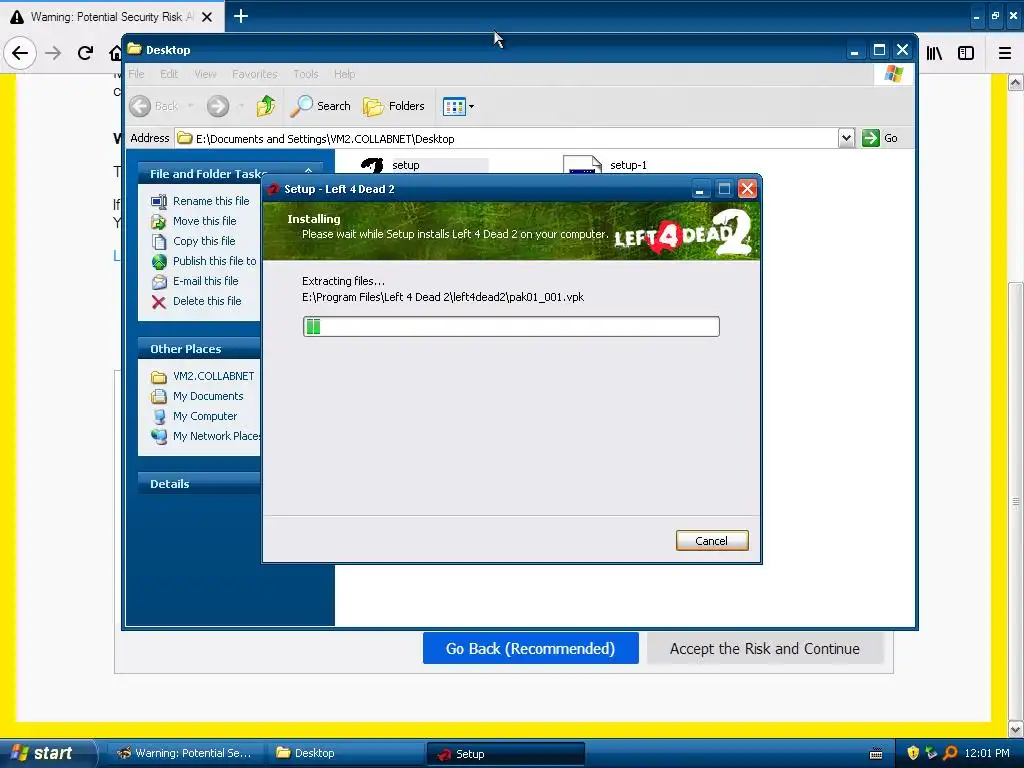Open the Help menu in Explorer
Image resolution: width=1024 pixels, height=768 pixels.
(345, 74)
